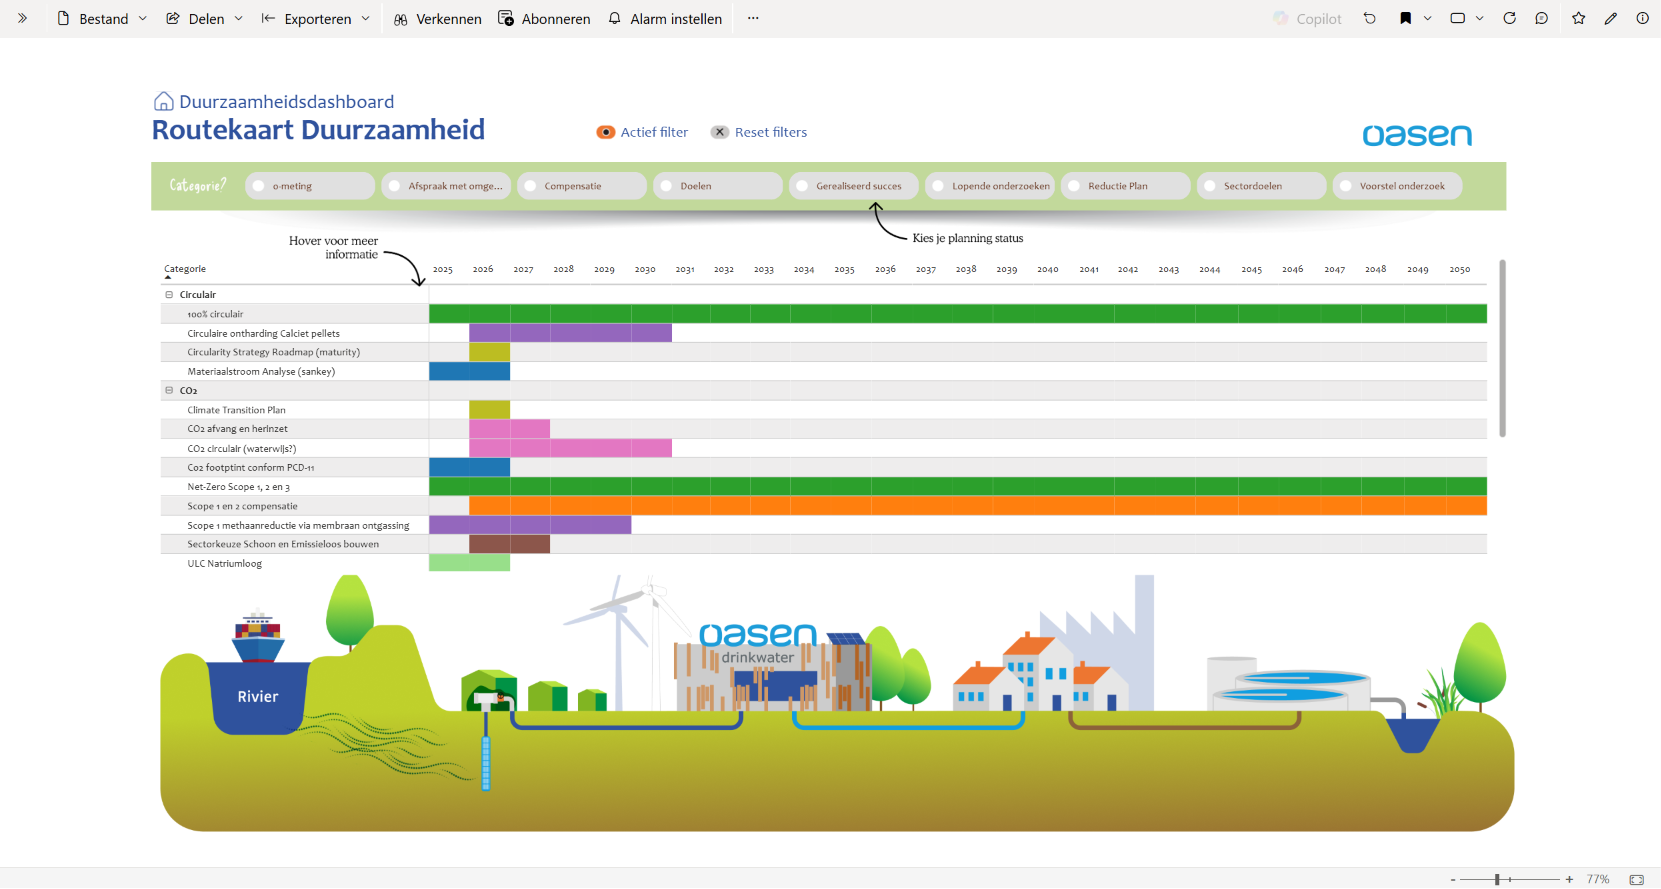1661x889 pixels.
Task: Open the view options dropdown arrow
Action: coord(1480,18)
